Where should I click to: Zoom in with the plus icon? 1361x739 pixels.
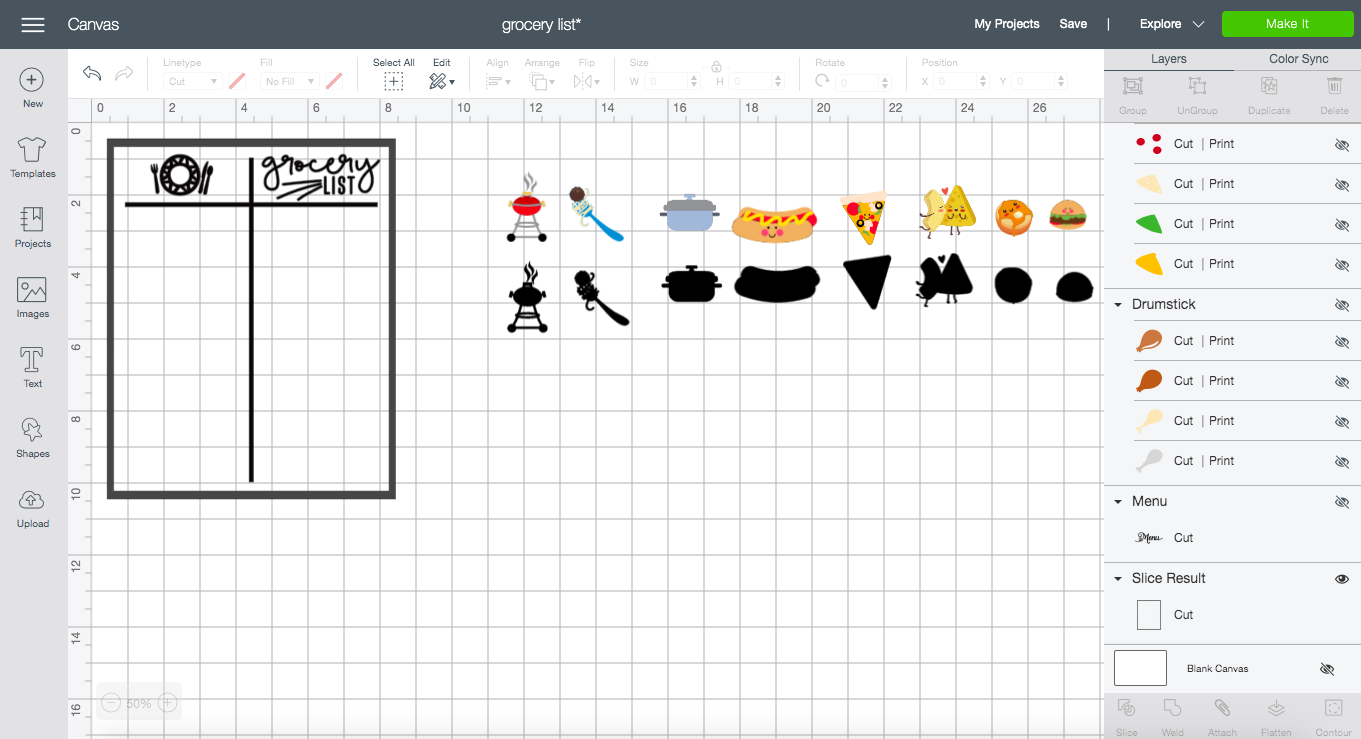point(168,703)
